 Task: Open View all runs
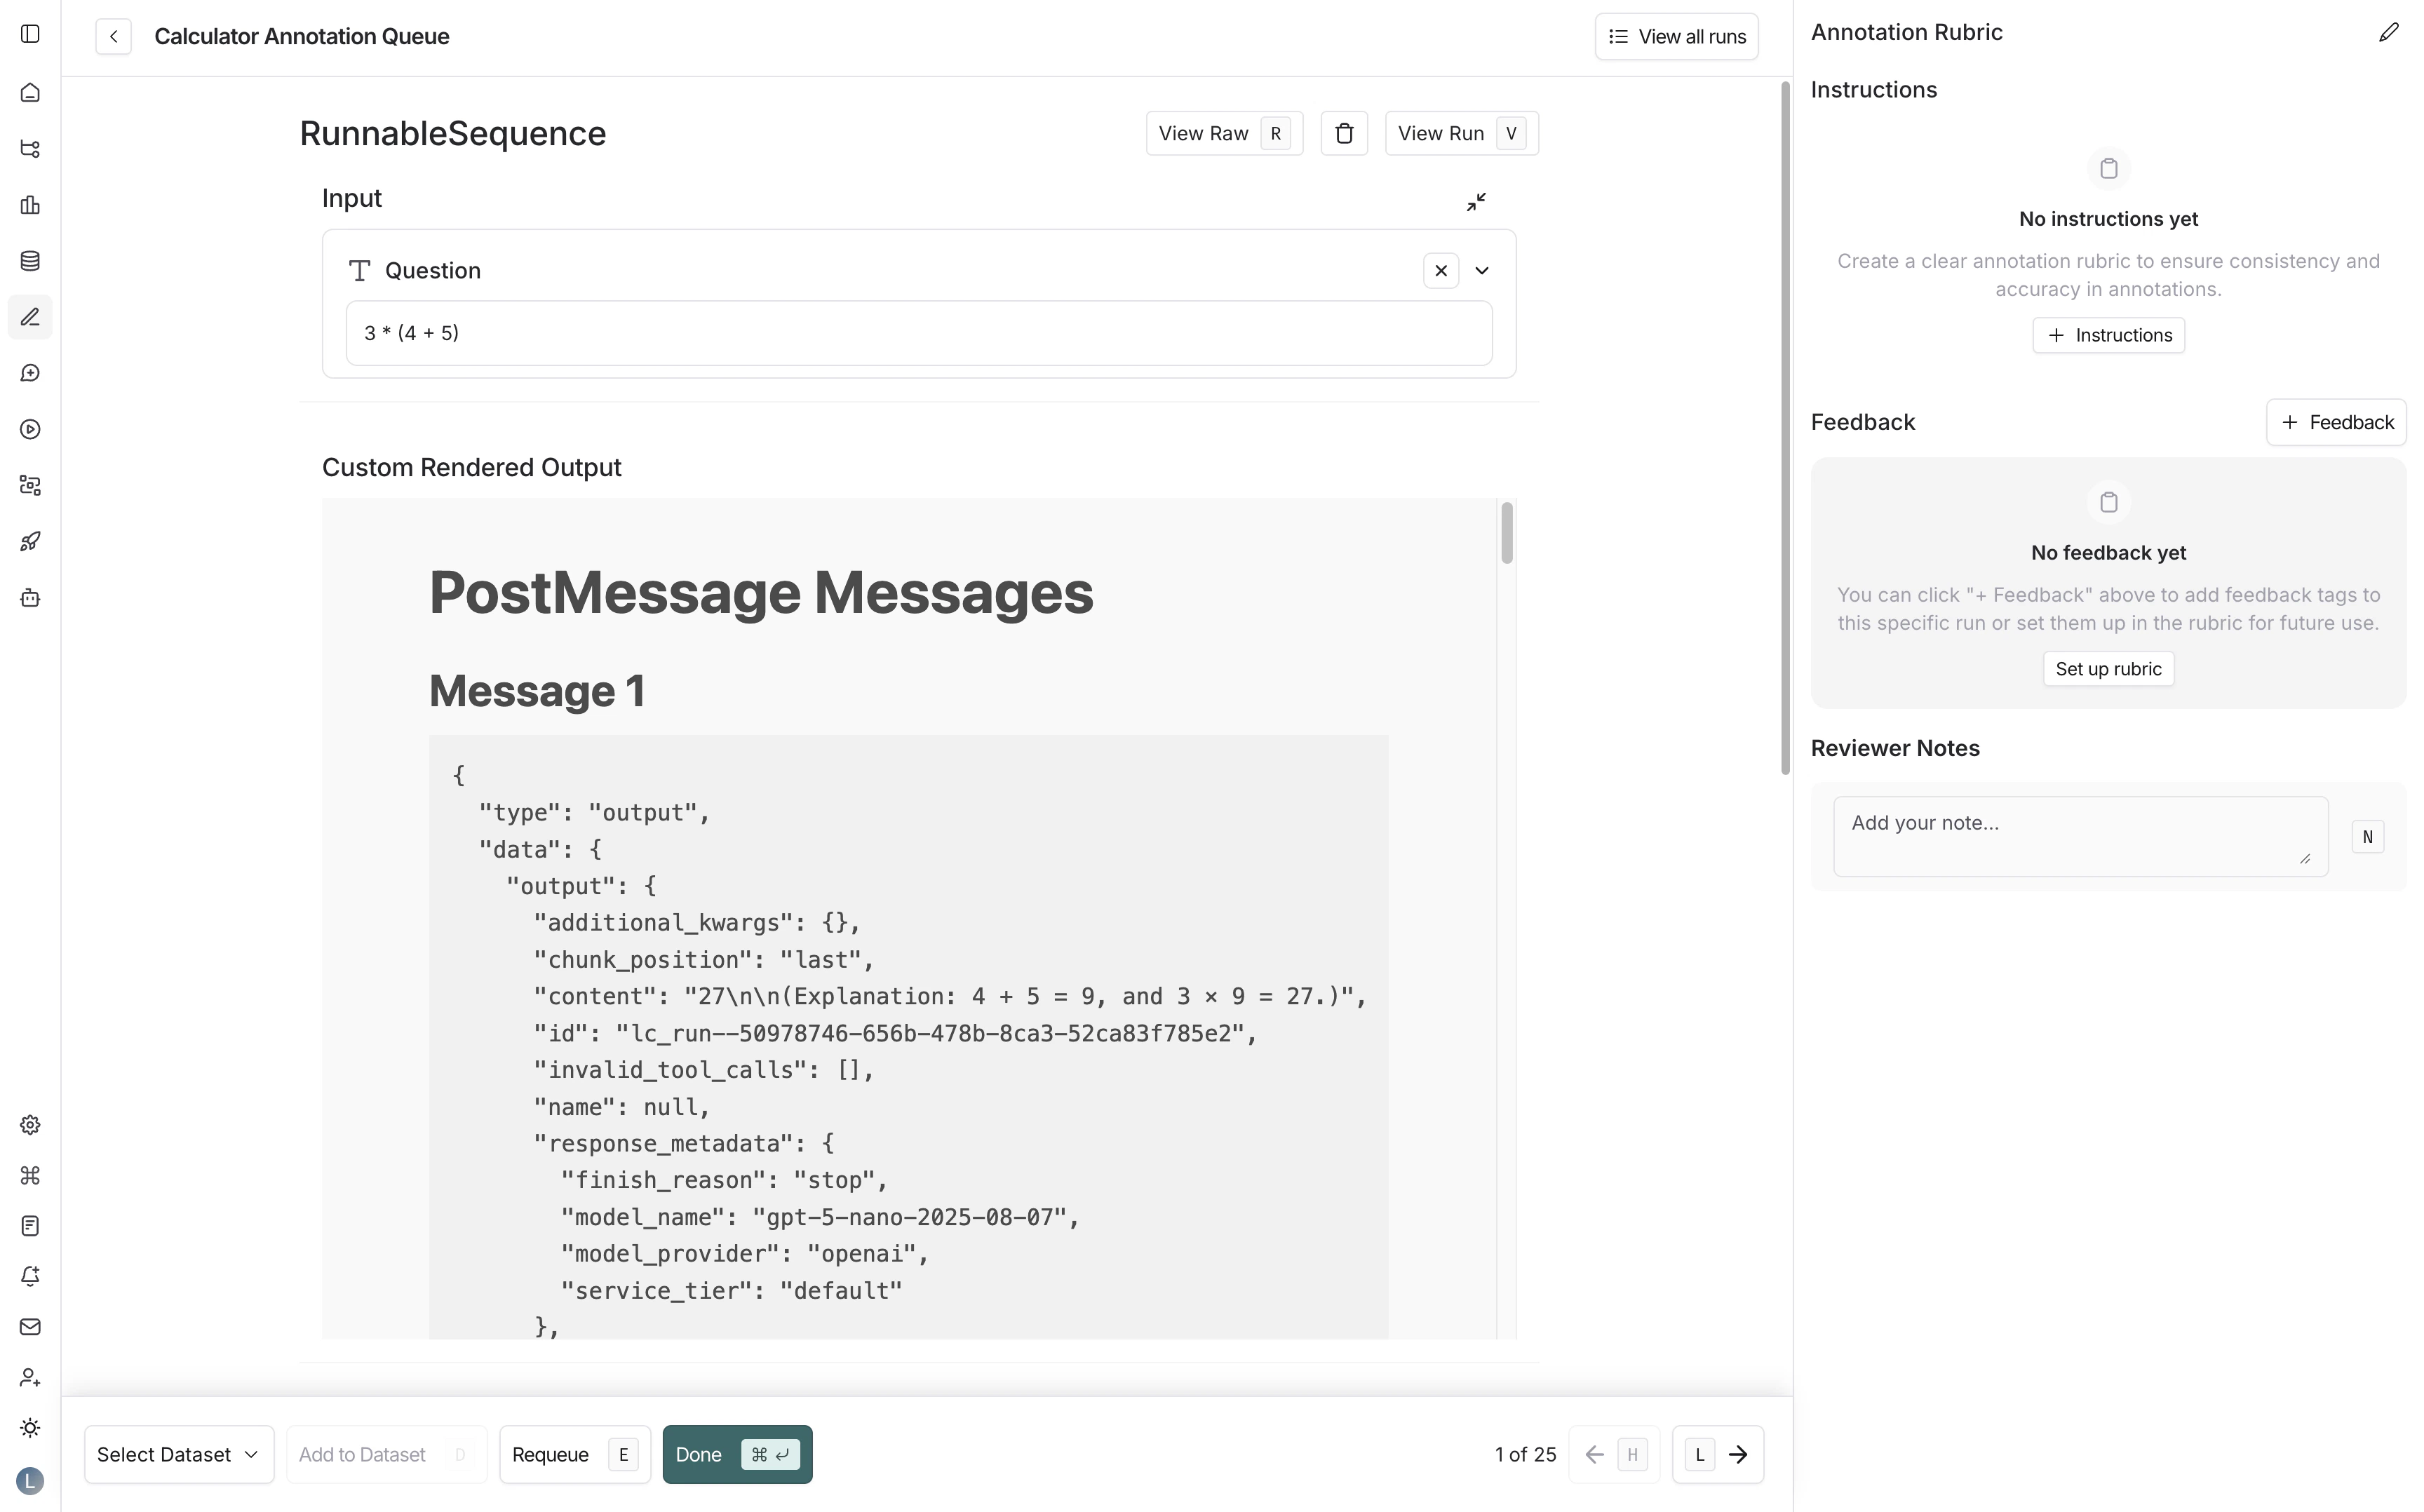(x=1676, y=36)
